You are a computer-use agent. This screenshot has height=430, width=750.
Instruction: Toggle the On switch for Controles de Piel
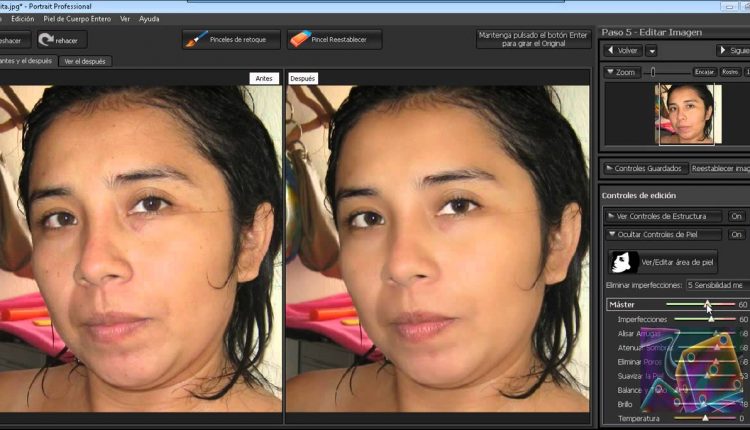736,234
